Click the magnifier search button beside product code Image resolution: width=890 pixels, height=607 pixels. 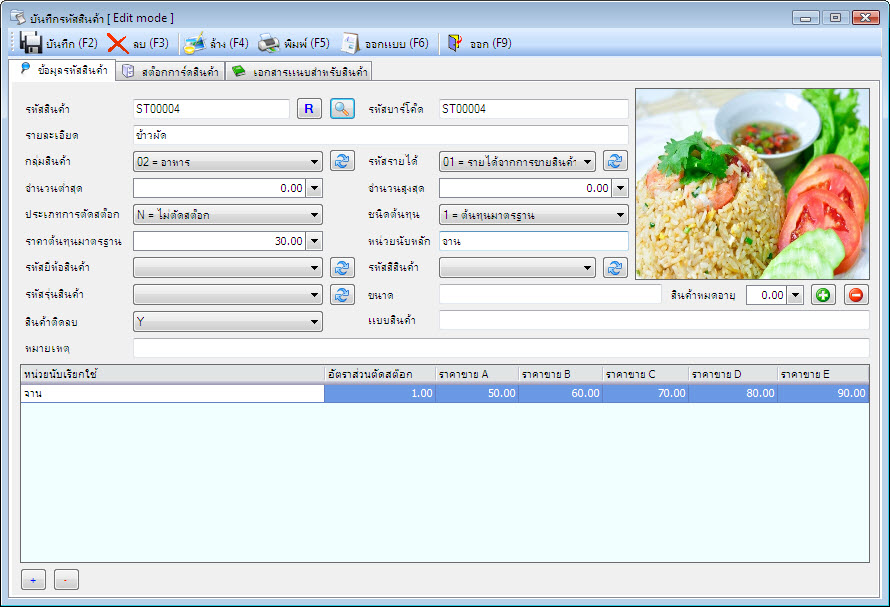[x=342, y=108]
